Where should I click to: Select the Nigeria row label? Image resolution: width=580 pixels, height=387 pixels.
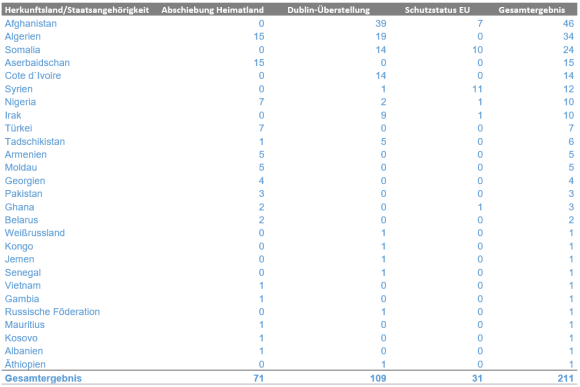pyautogui.click(x=20, y=102)
